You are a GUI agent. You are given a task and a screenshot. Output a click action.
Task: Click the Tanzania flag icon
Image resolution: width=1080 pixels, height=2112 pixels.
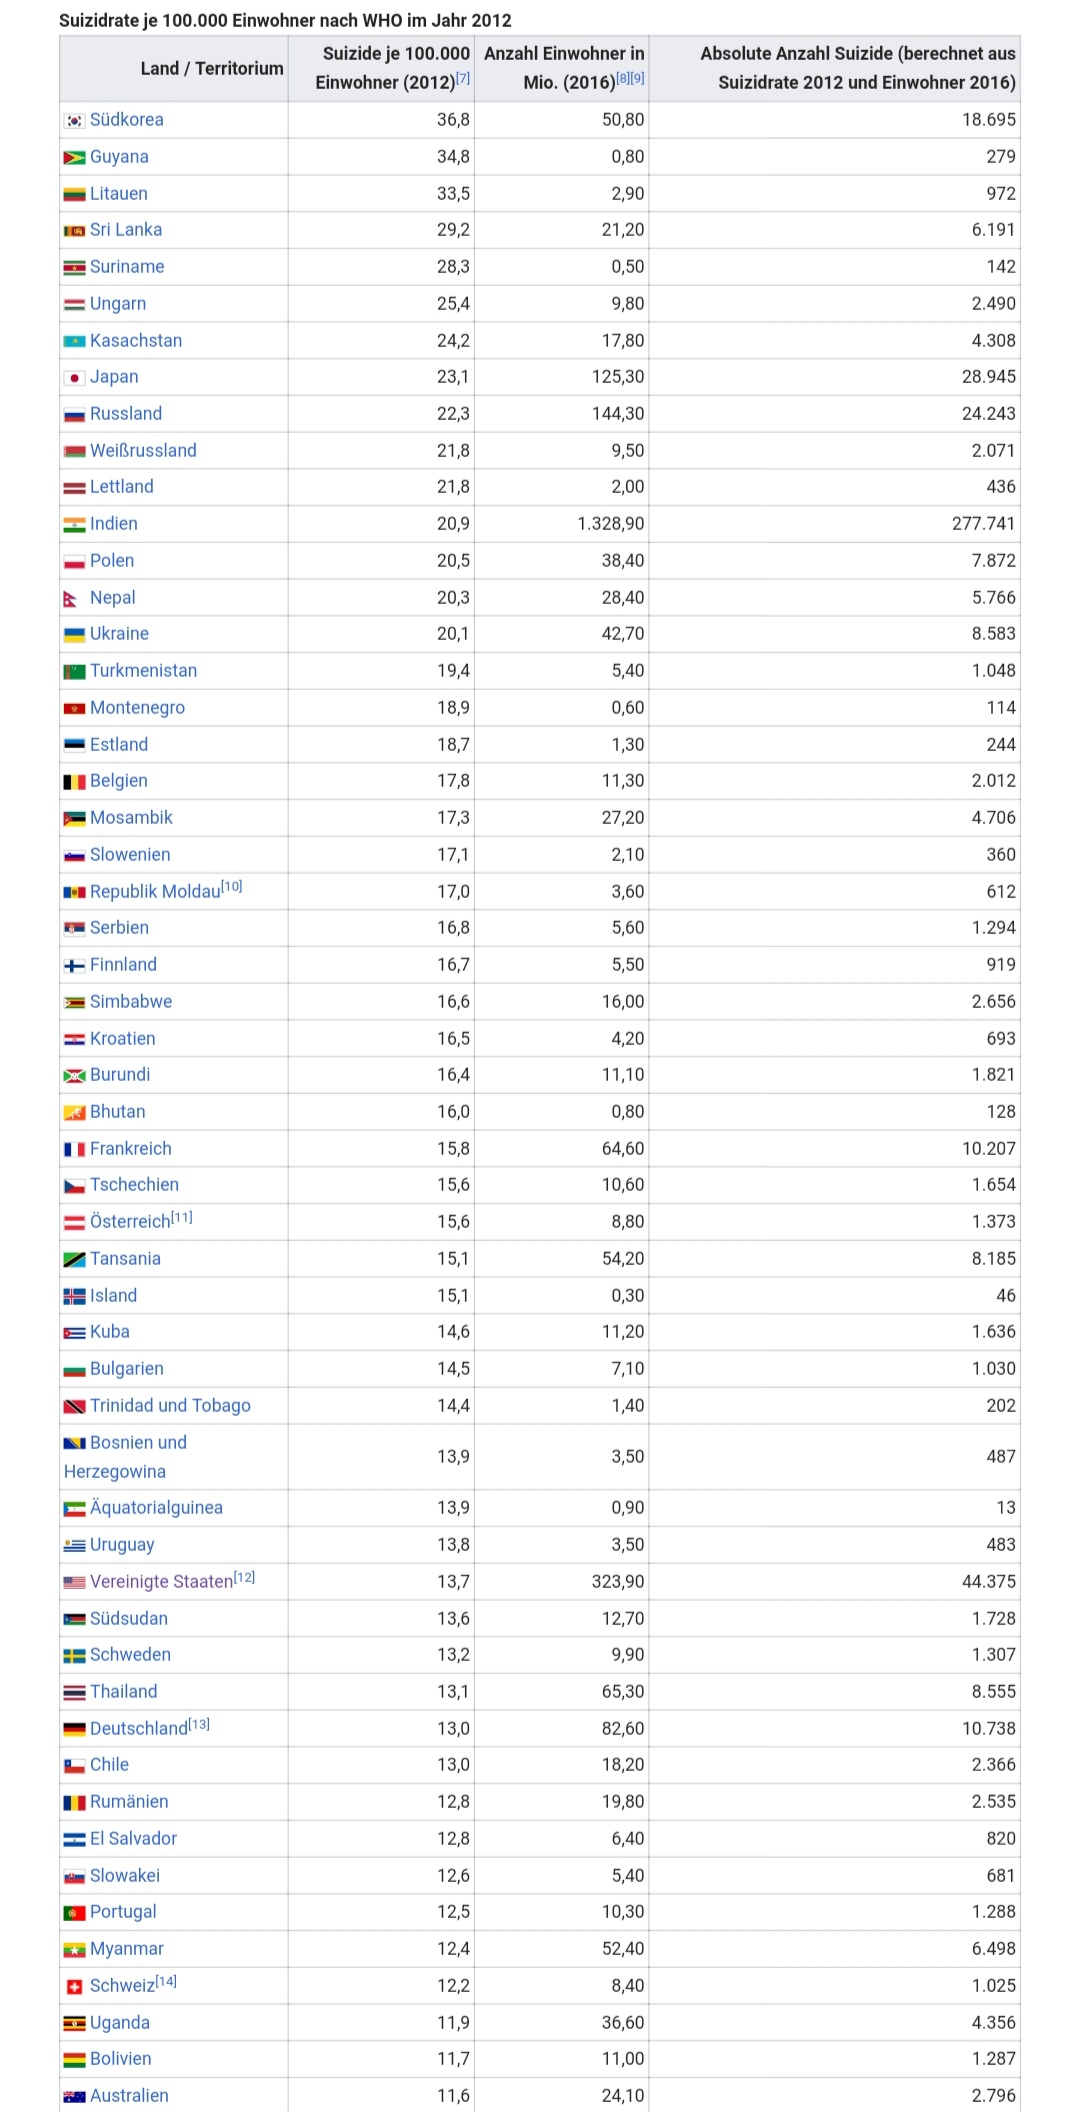coord(74,1260)
